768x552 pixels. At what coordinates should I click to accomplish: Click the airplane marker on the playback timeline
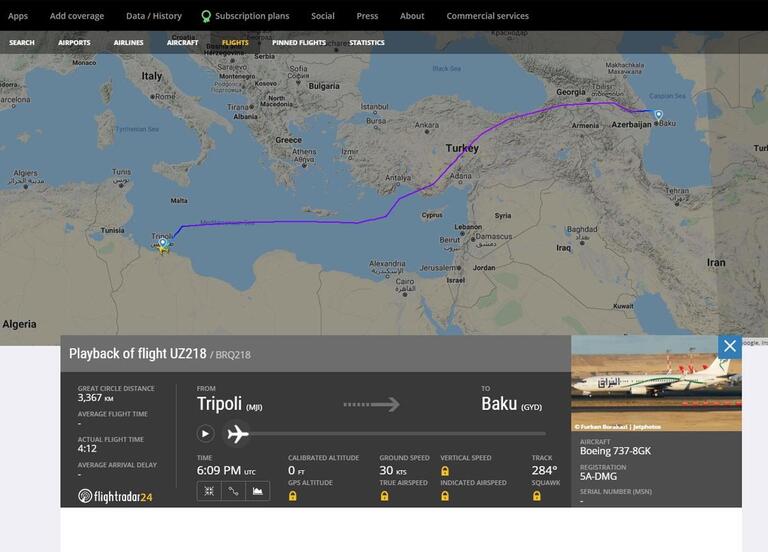tap(237, 433)
